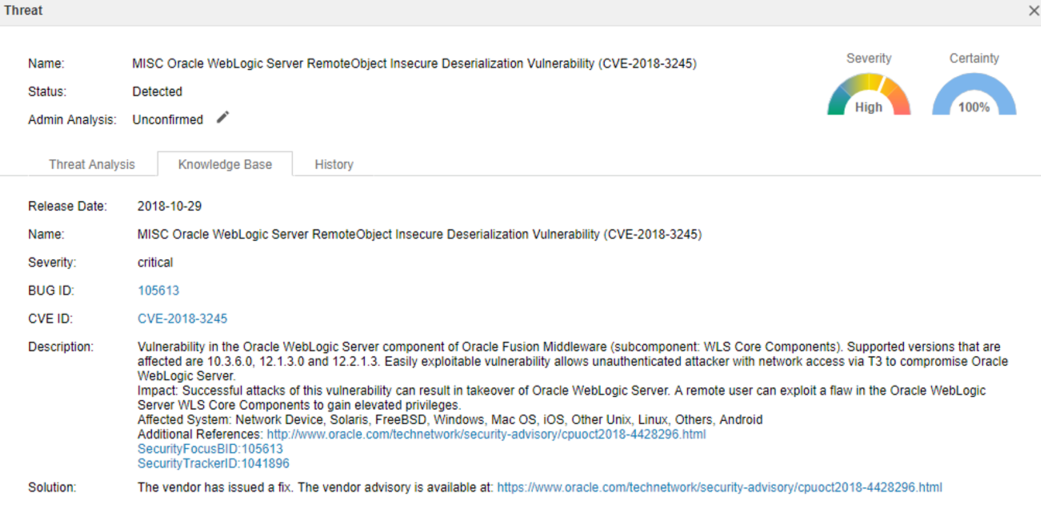Click the Release Date label

click(67, 206)
